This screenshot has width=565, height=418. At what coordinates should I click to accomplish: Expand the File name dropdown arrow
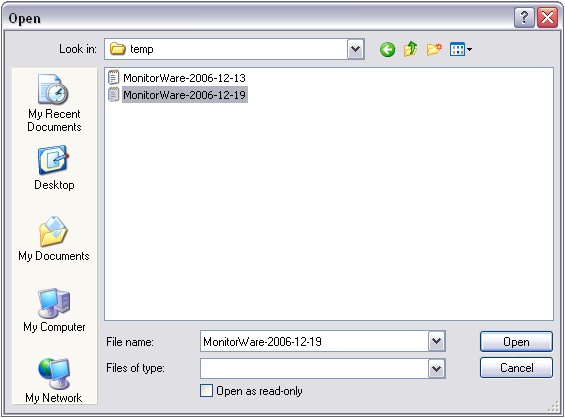(437, 341)
